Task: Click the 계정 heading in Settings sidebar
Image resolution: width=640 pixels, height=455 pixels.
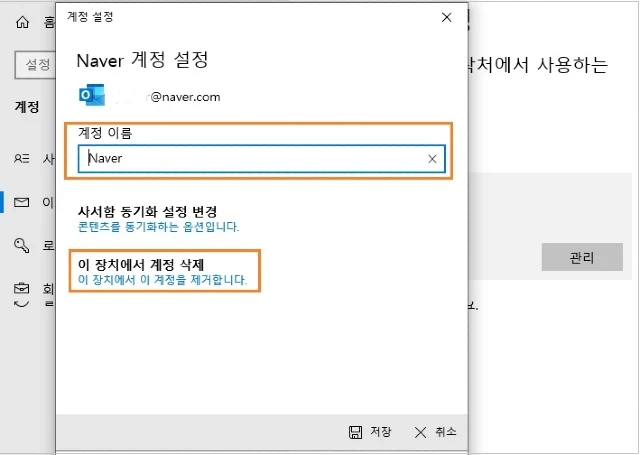Action: 27,107
